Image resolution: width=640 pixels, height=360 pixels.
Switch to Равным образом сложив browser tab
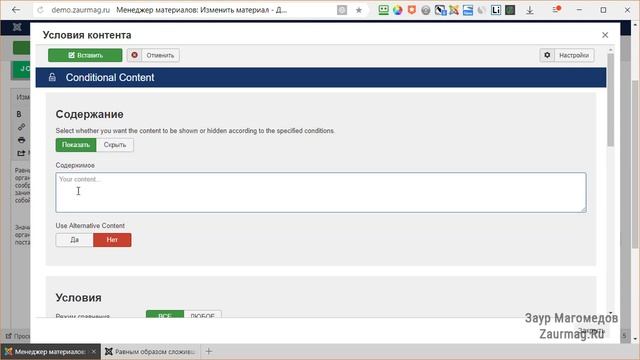pyautogui.click(x=150, y=351)
